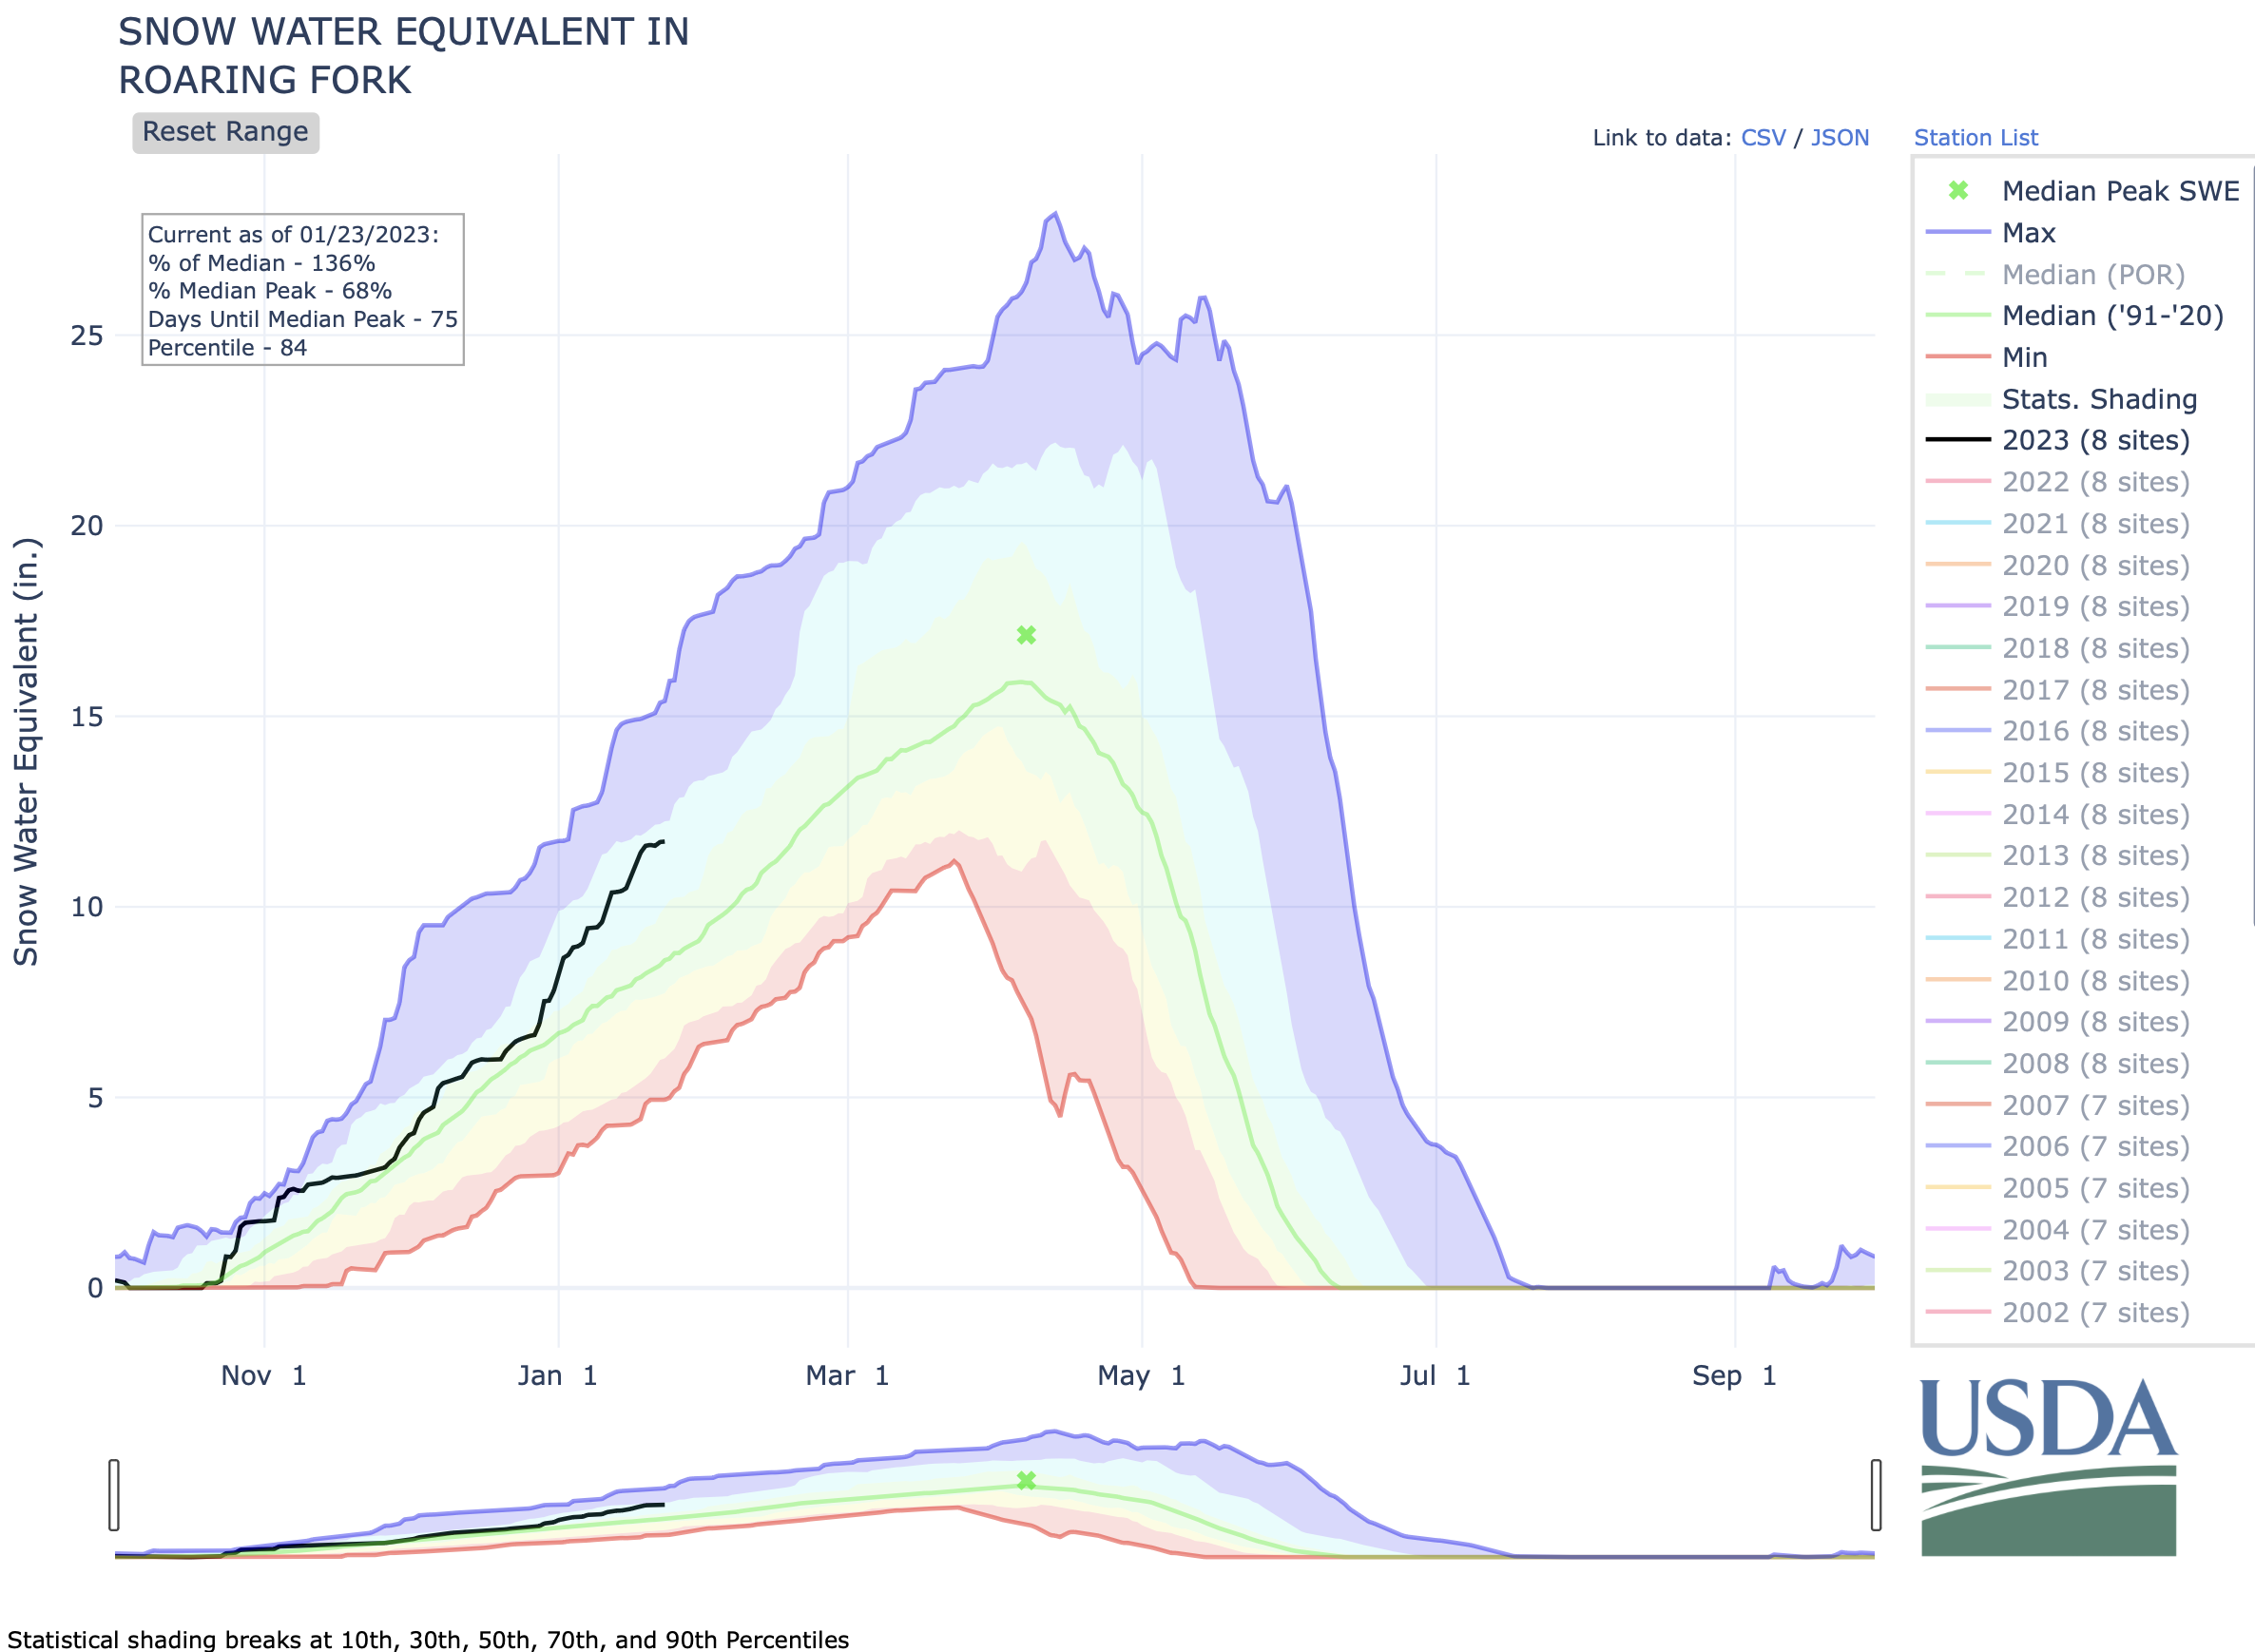Show the 2022 (8 sites) trace
The image size is (2255, 1652).
click(2095, 482)
